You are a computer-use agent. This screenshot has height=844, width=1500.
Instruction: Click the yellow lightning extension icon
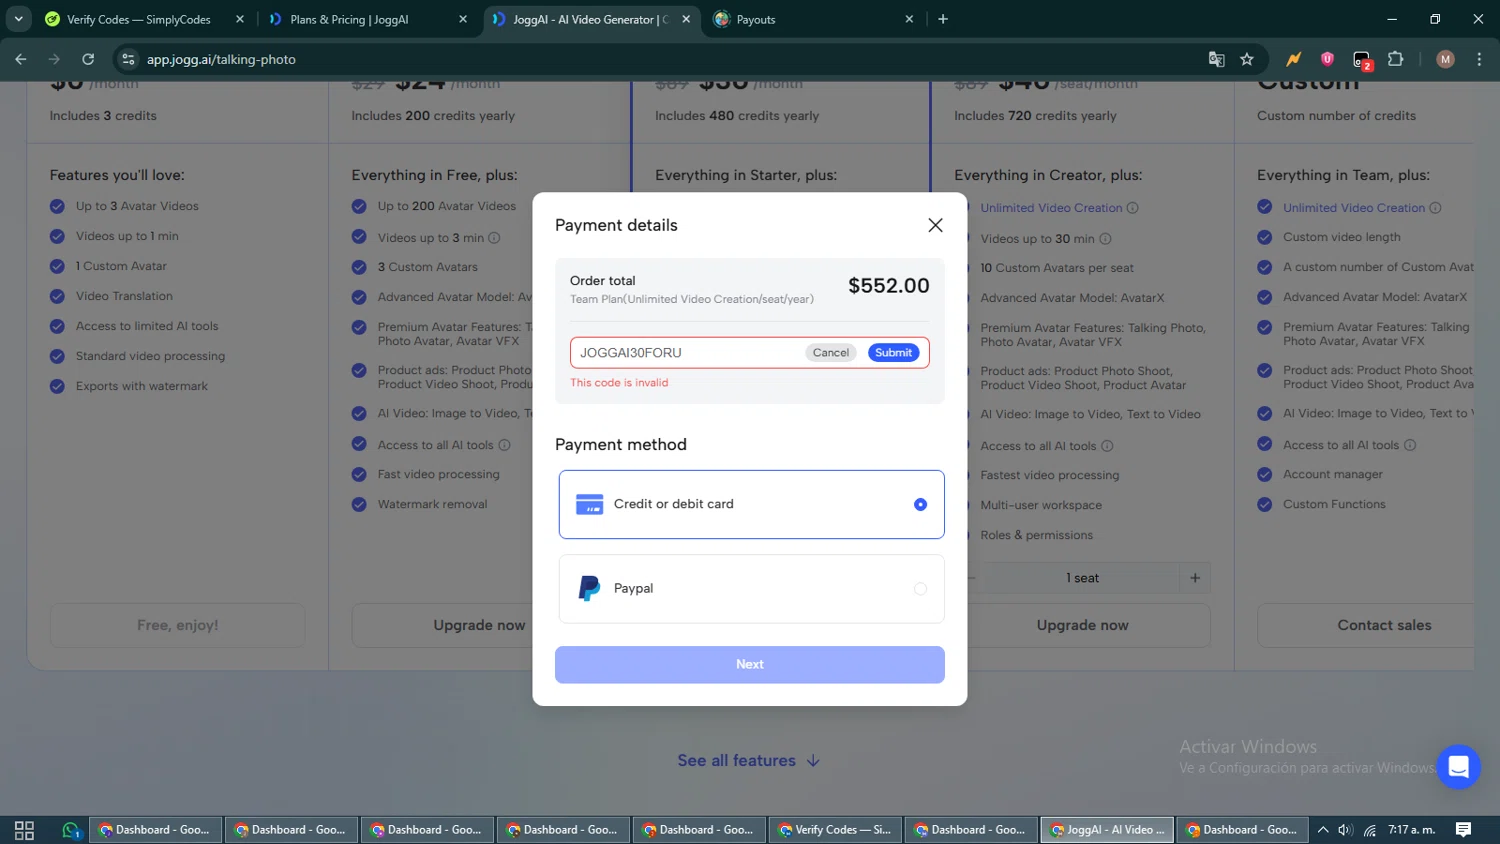(x=1294, y=59)
